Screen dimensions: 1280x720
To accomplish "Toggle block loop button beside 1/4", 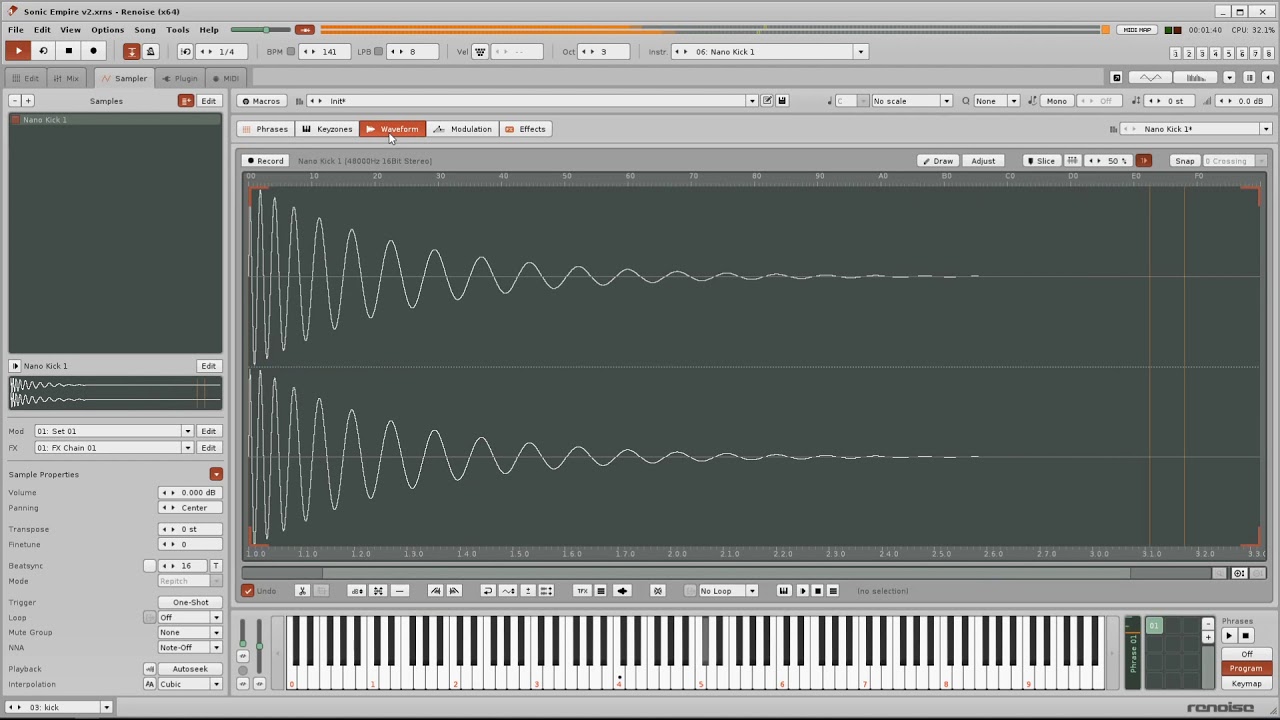I will coord(186,51).
